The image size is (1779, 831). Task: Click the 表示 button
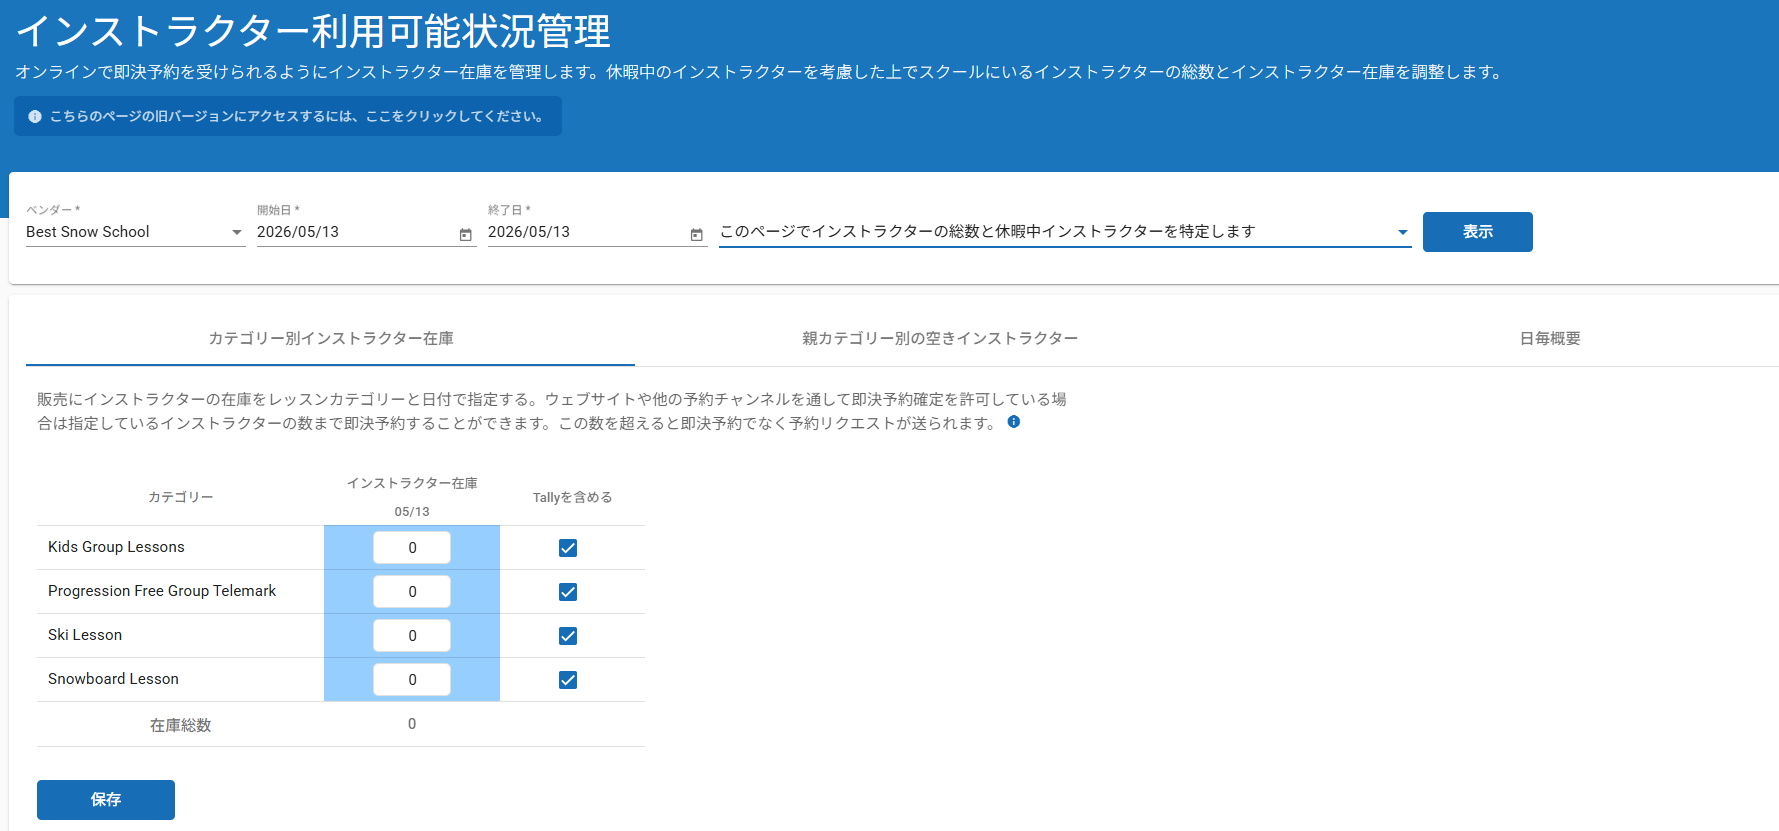click(x=1477, y=232)
